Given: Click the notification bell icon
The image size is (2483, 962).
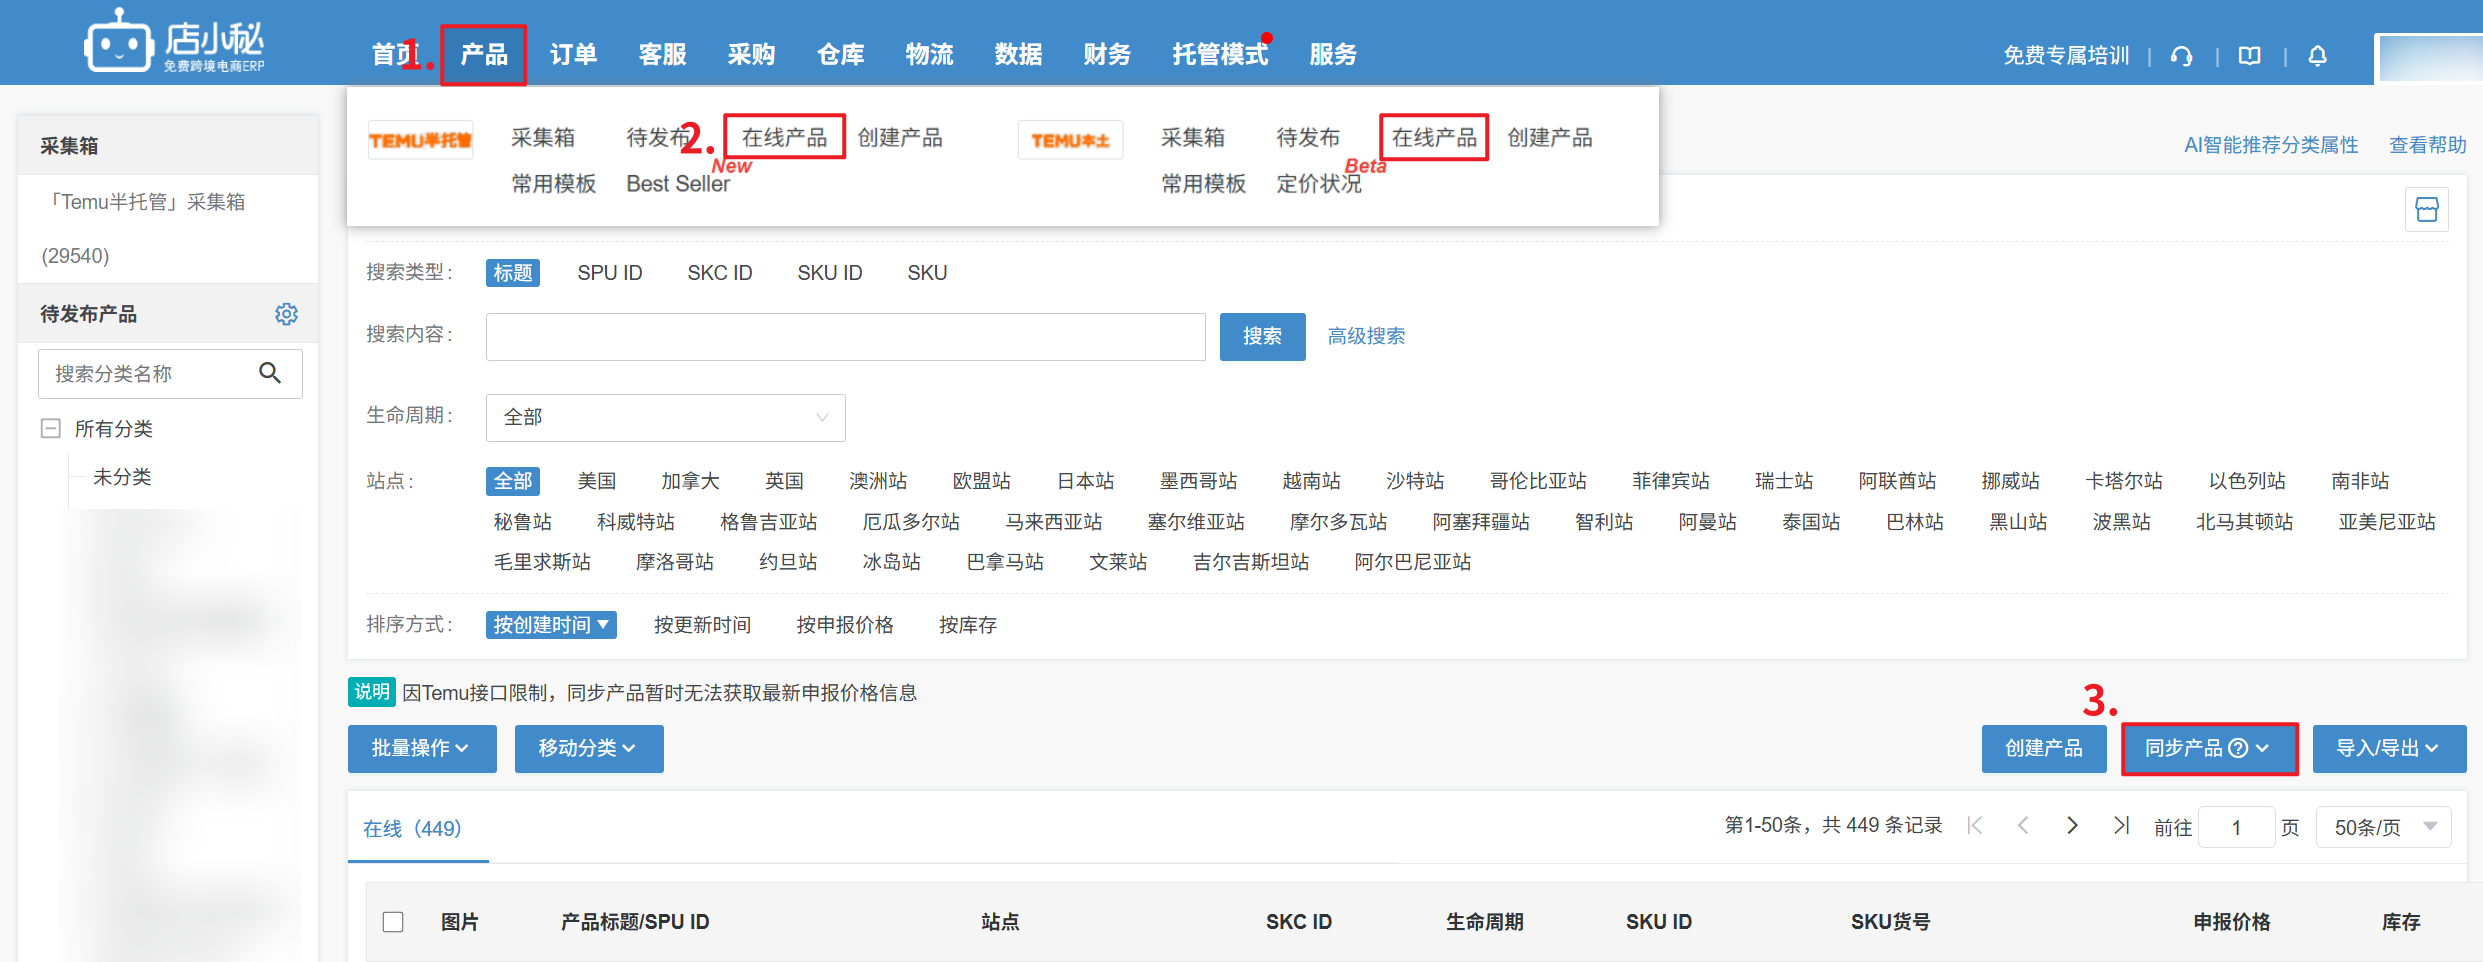Looking at the screenshot, I should coord(2317,56).
